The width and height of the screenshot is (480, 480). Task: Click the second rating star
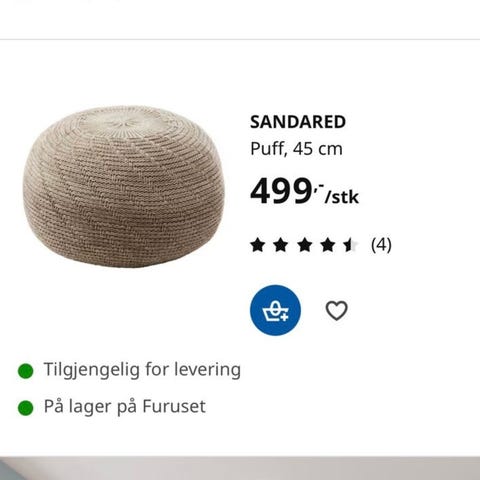[281, 245]
